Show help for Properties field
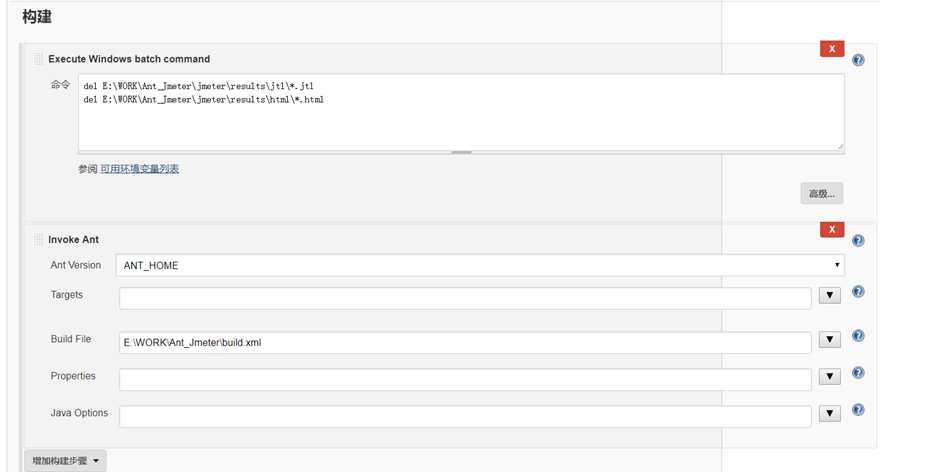Screen dimensions: 925x472 (858, 373)
